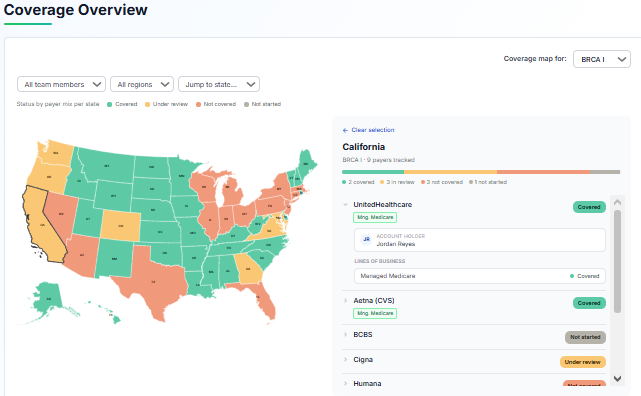
Task: Select the Covered badge on UnitedHealthcare
Action: point(589,207)
